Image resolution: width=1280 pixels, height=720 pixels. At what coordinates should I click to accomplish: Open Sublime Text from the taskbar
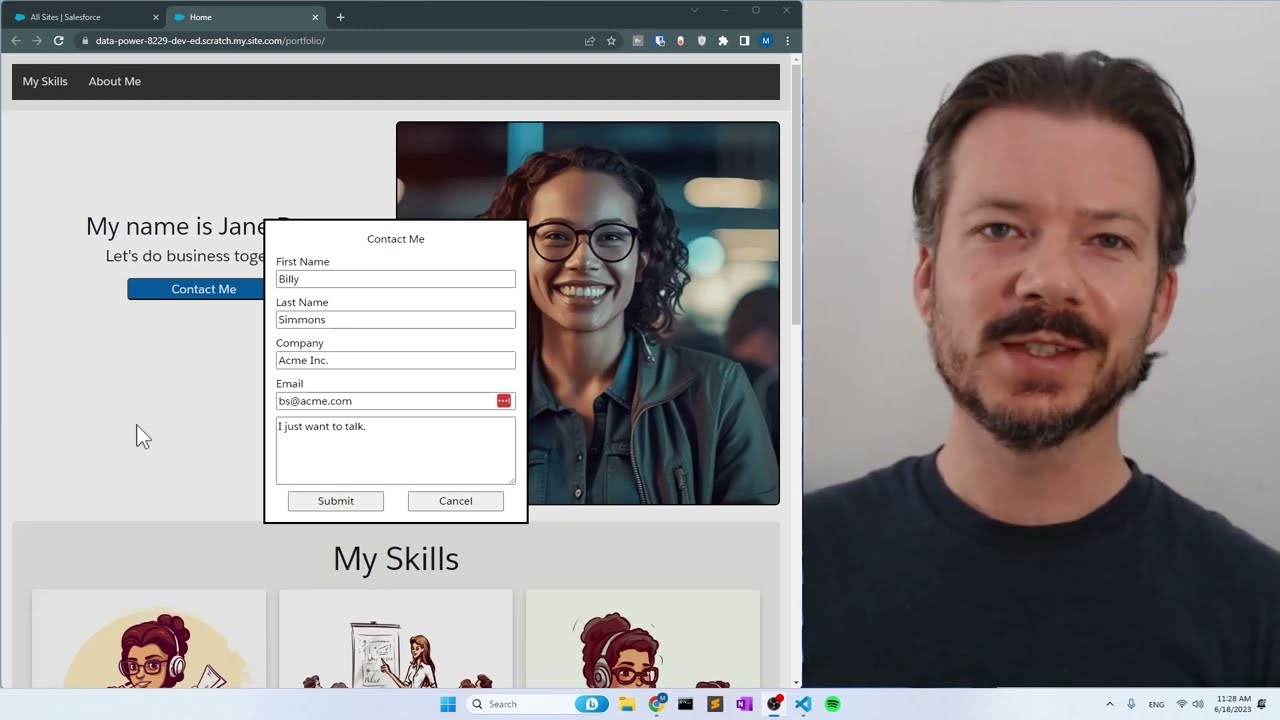coord(715,704)
